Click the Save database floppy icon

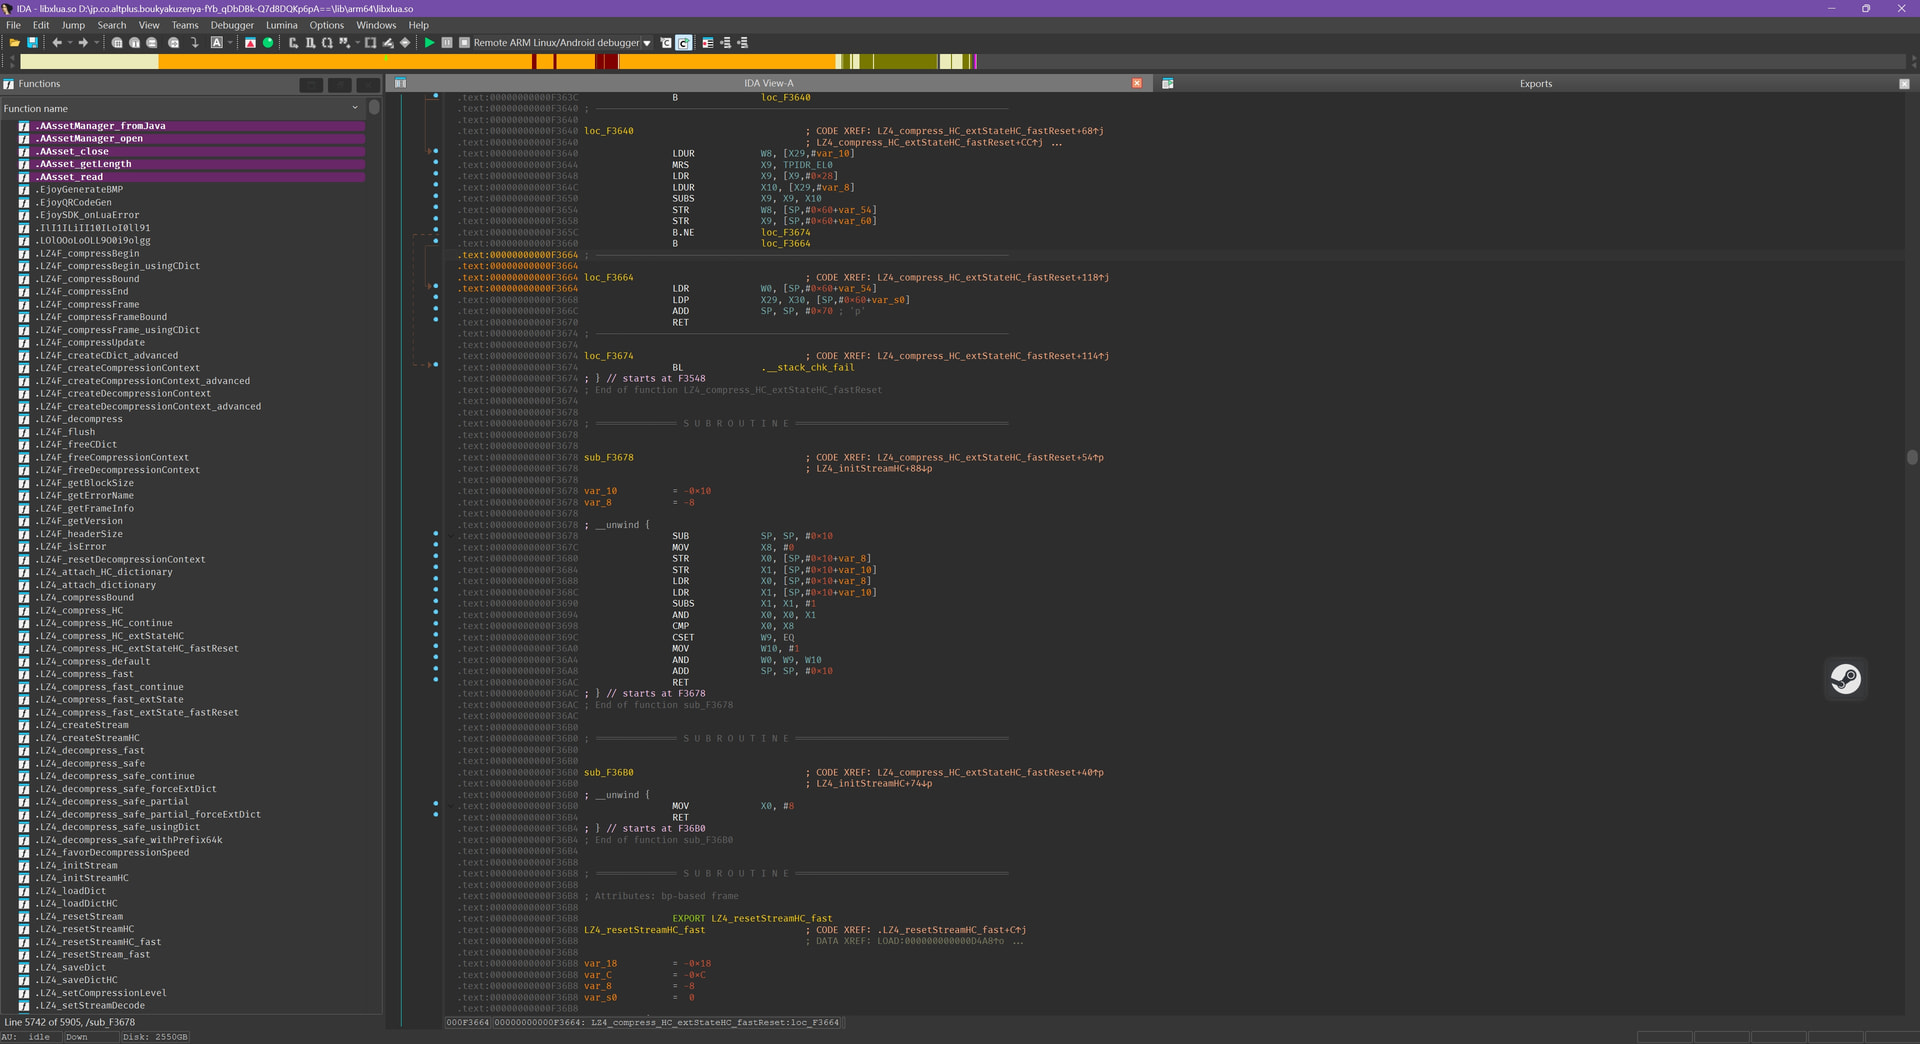tap(32, 43)
